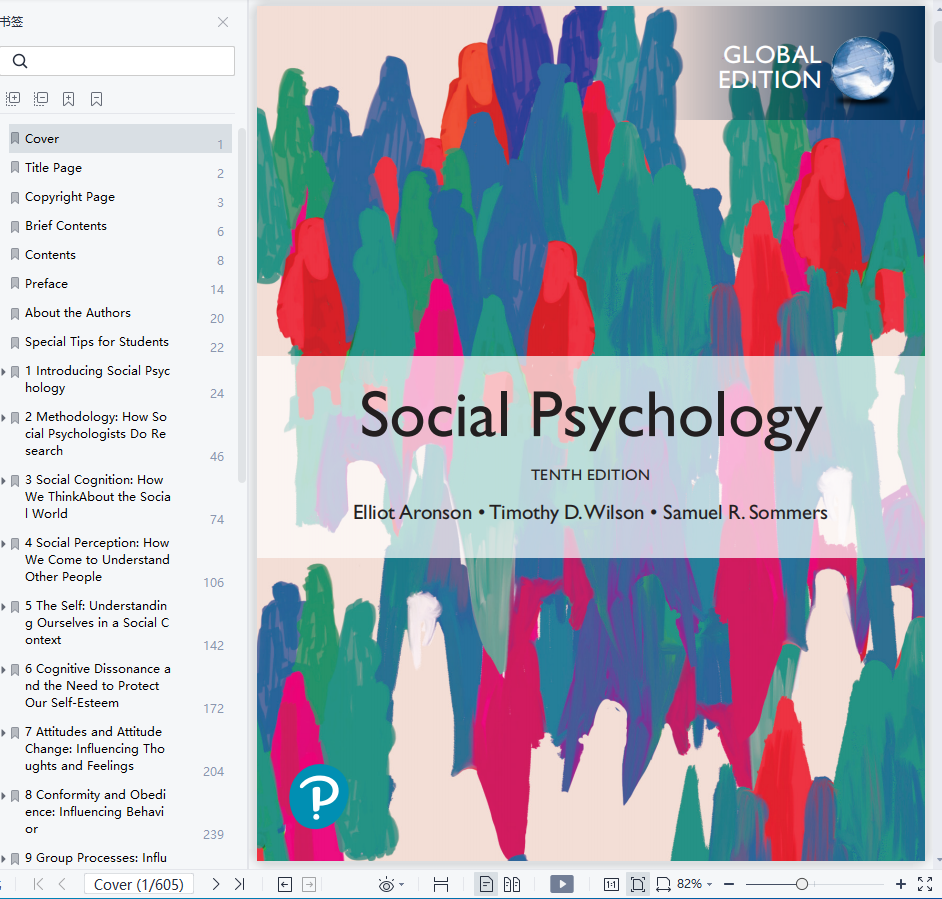The width and height of the screenshot is (942, 899).
Task: Select the Contents bookmark
Action: pyautogui.click(x=120, y=254)
